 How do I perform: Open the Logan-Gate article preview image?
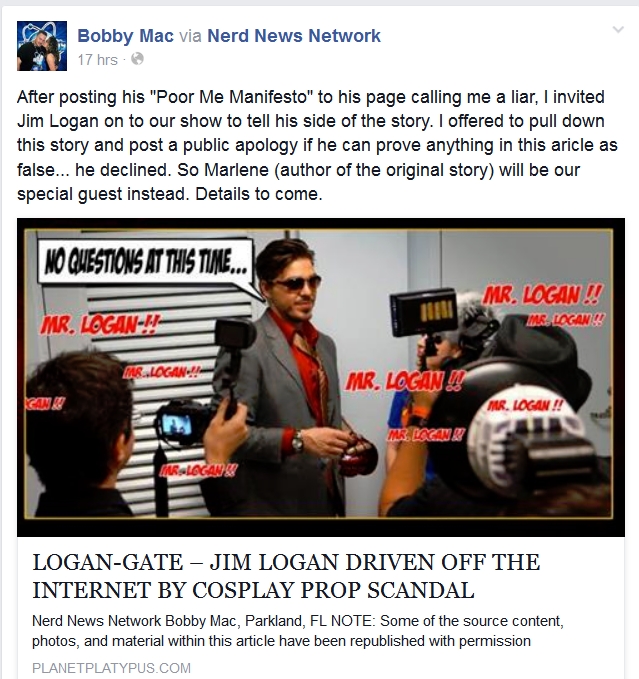coord(321,377)
